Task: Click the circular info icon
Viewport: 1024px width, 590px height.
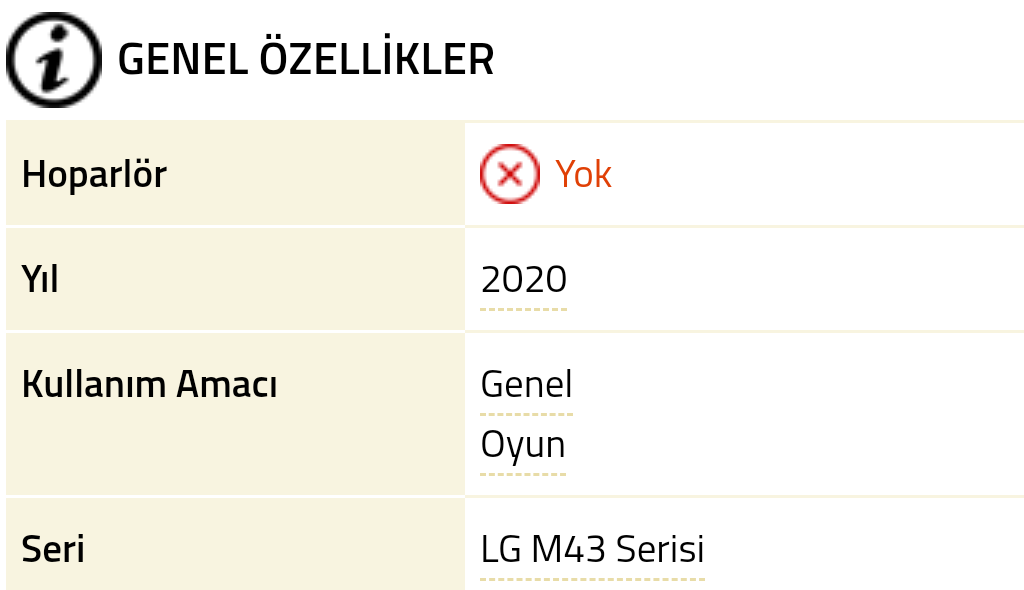Action: (53, 60)
